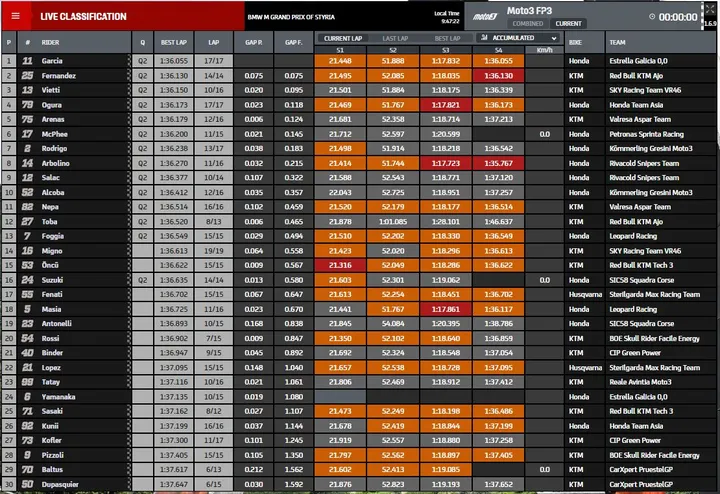This screenshot has width=720, height=494.
Task: Open row options dots for Fernandez
Action: (x=129, y=75)
